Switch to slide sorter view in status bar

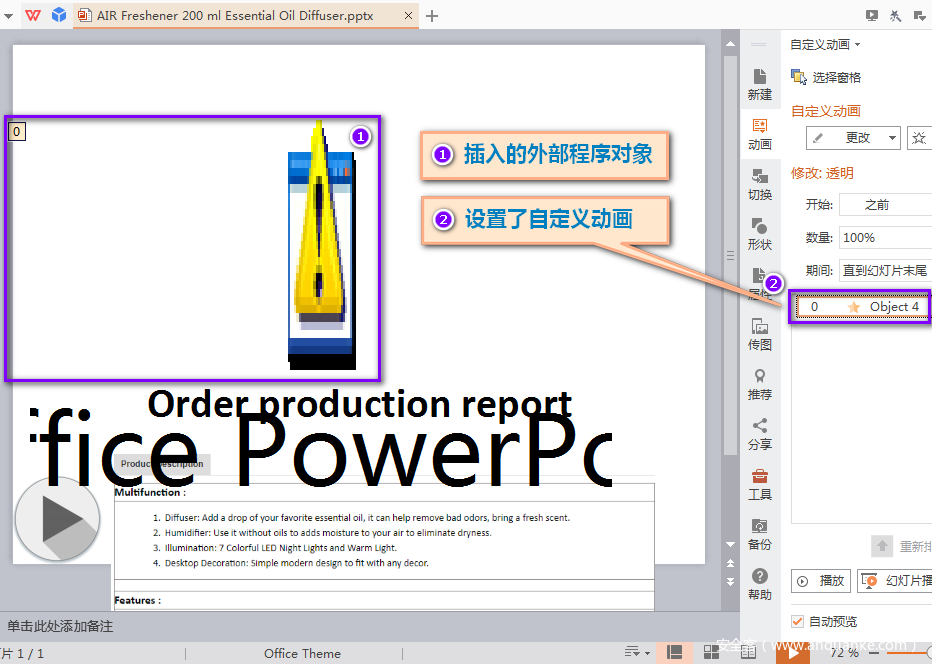709,652
